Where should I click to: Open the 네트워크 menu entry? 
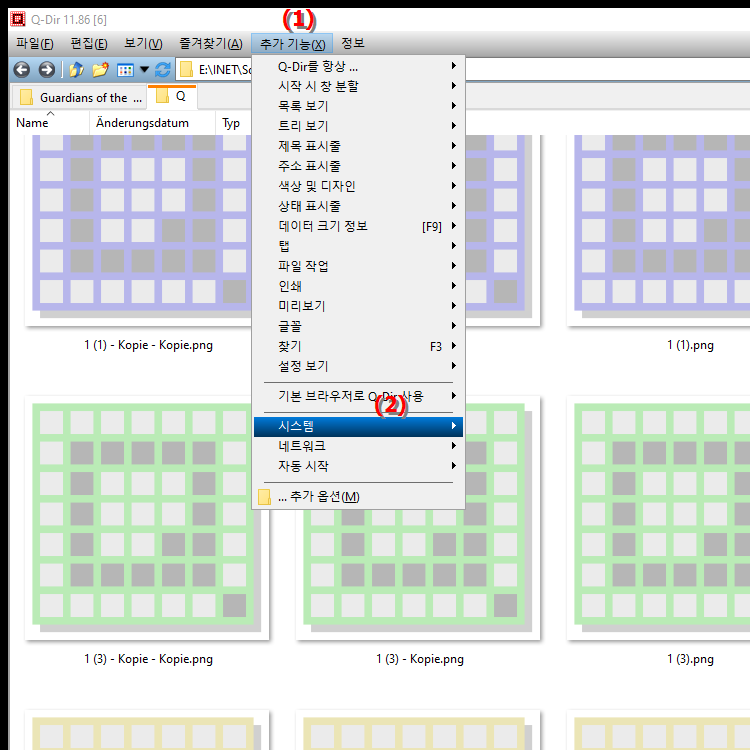[358, 446]
